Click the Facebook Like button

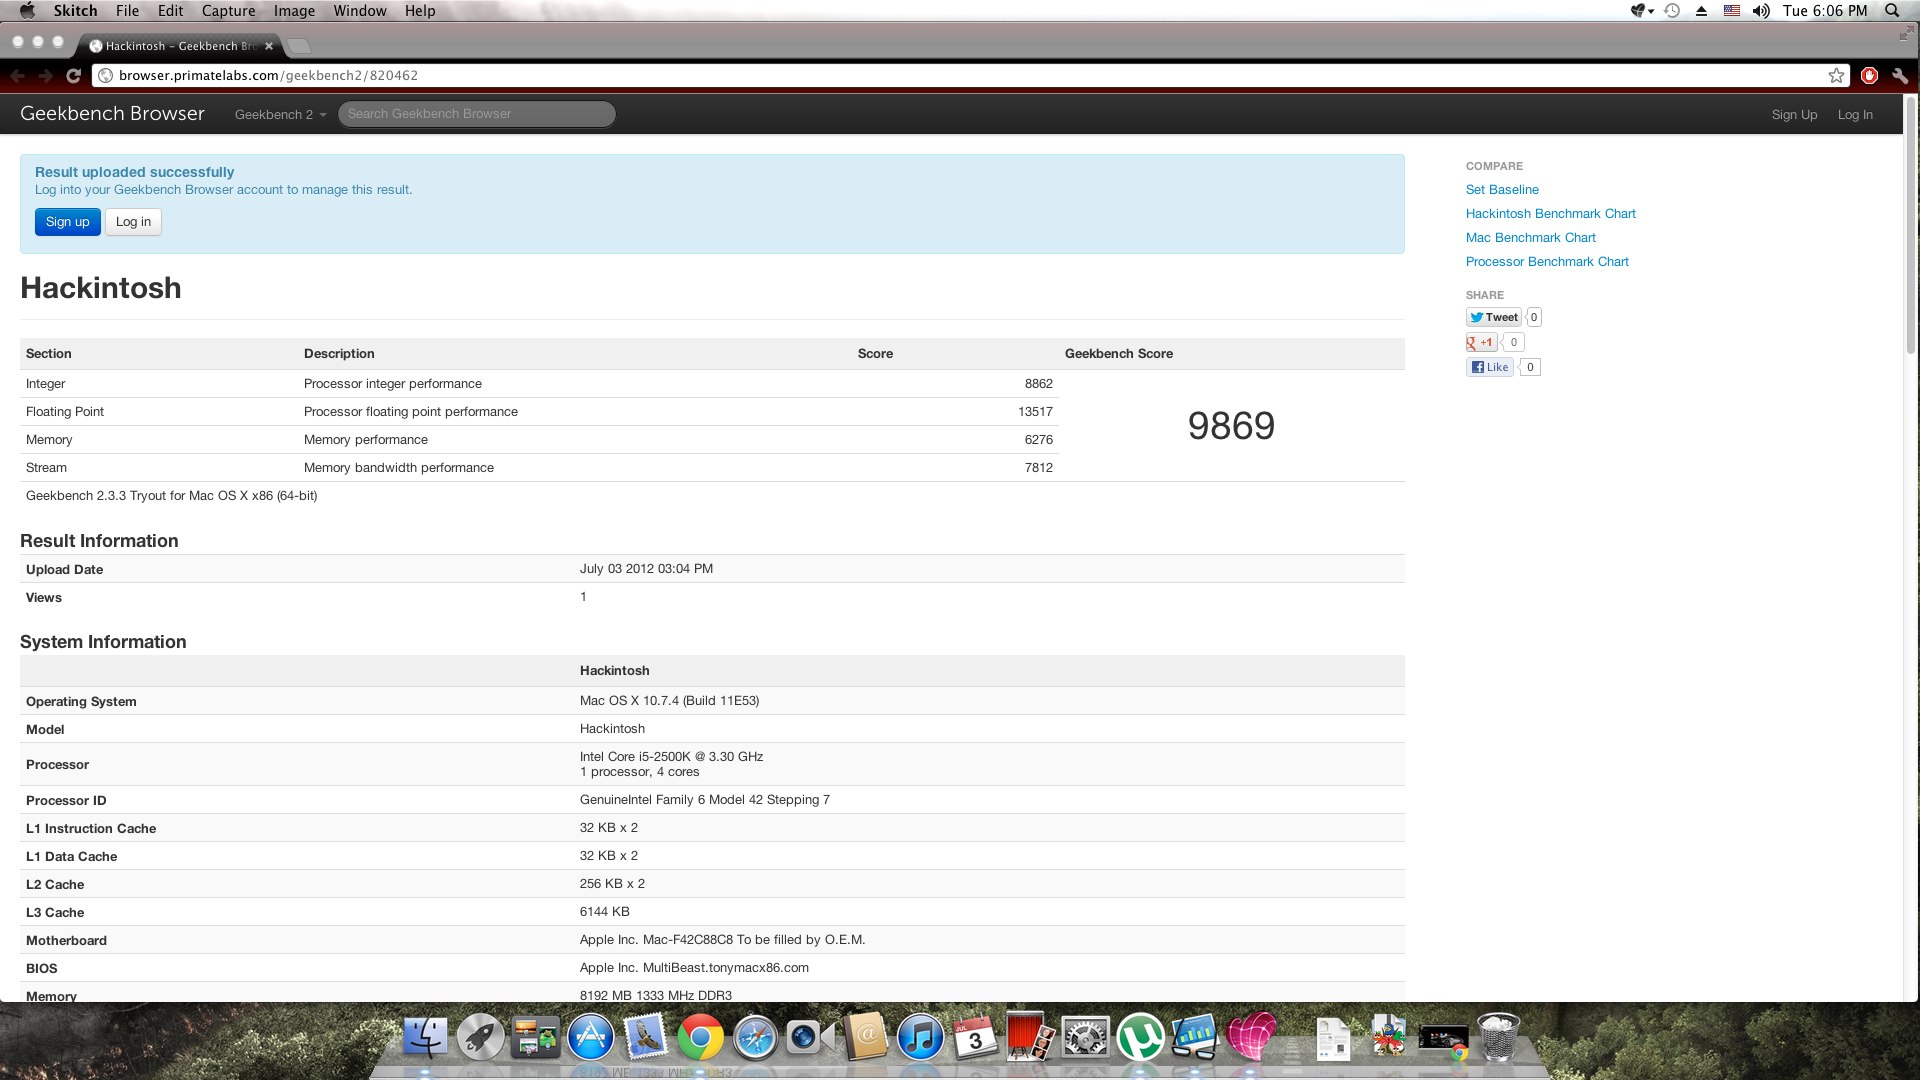pos(1490,367)
